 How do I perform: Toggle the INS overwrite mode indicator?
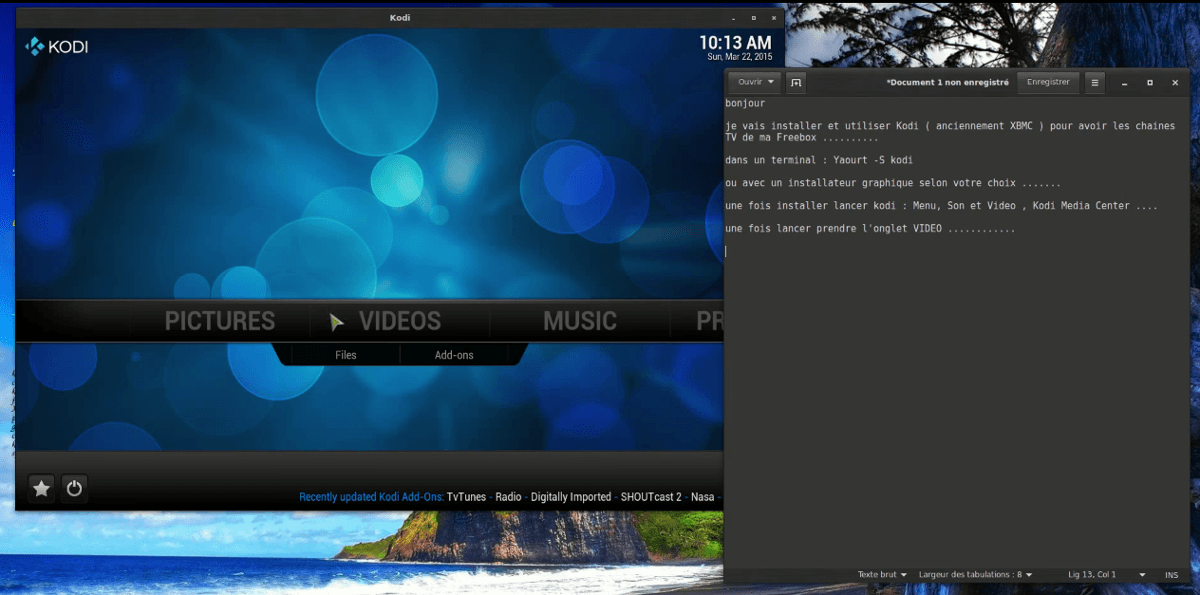click(x=1171, y=575)
